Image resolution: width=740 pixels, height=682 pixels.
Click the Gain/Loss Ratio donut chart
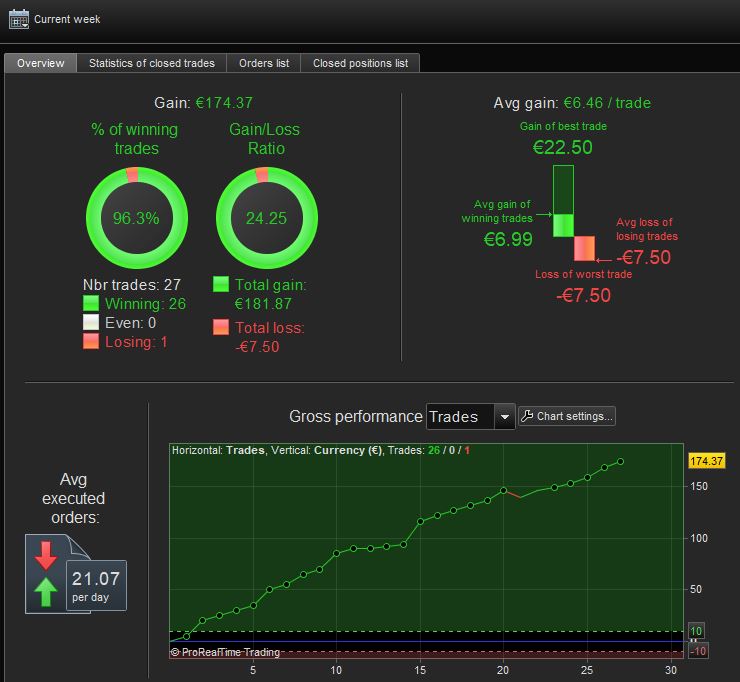pyautogui.click(x=267, y=218)
